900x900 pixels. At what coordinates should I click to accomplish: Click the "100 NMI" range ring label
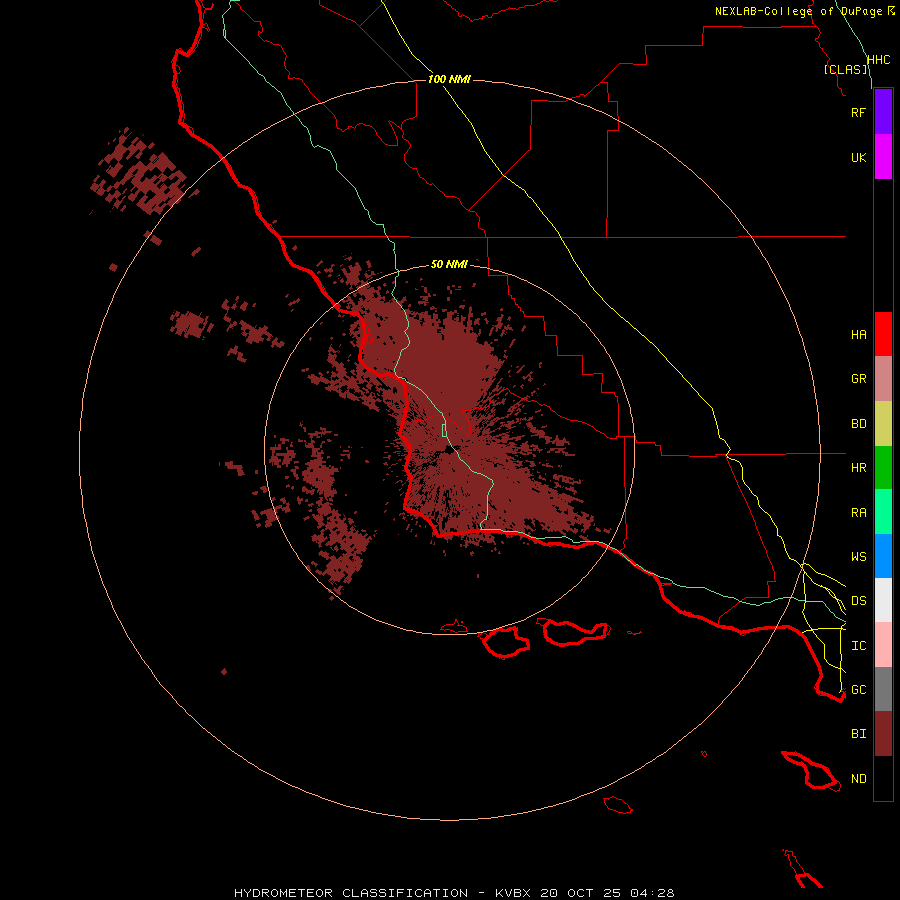[x=449, y=79]
